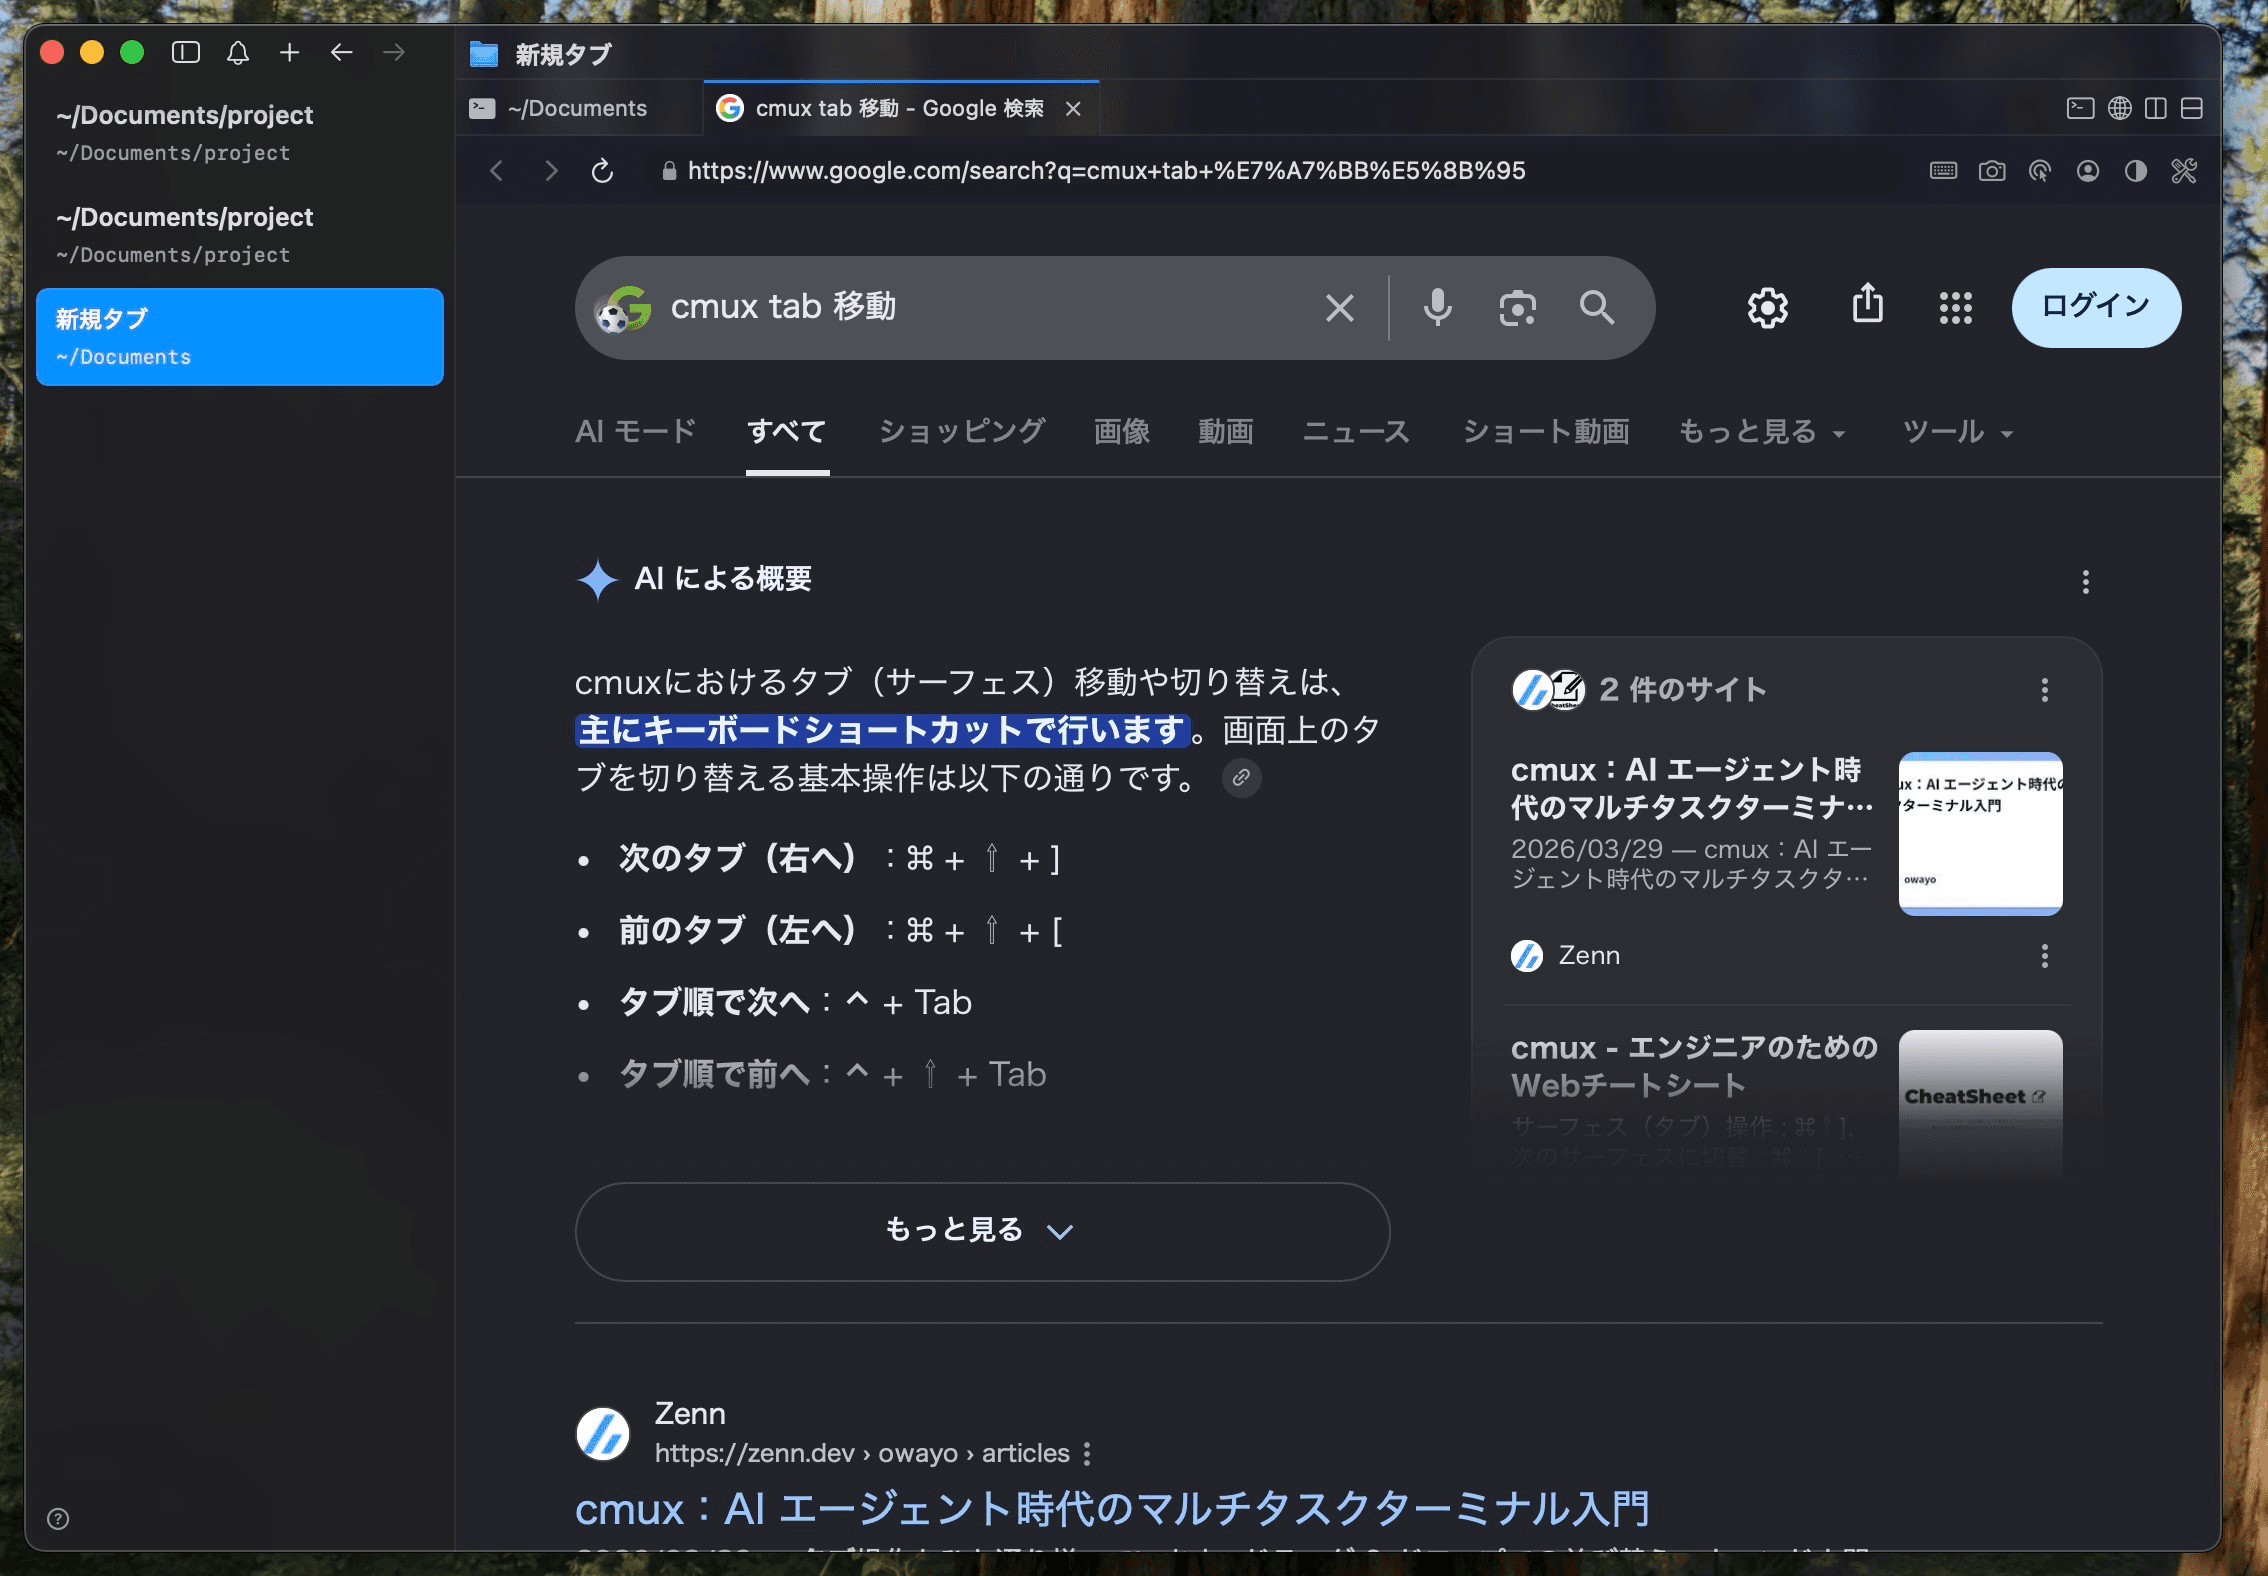Click the browser back chevron
This screenshot has width=2268, height=1576.
[497, 171]
